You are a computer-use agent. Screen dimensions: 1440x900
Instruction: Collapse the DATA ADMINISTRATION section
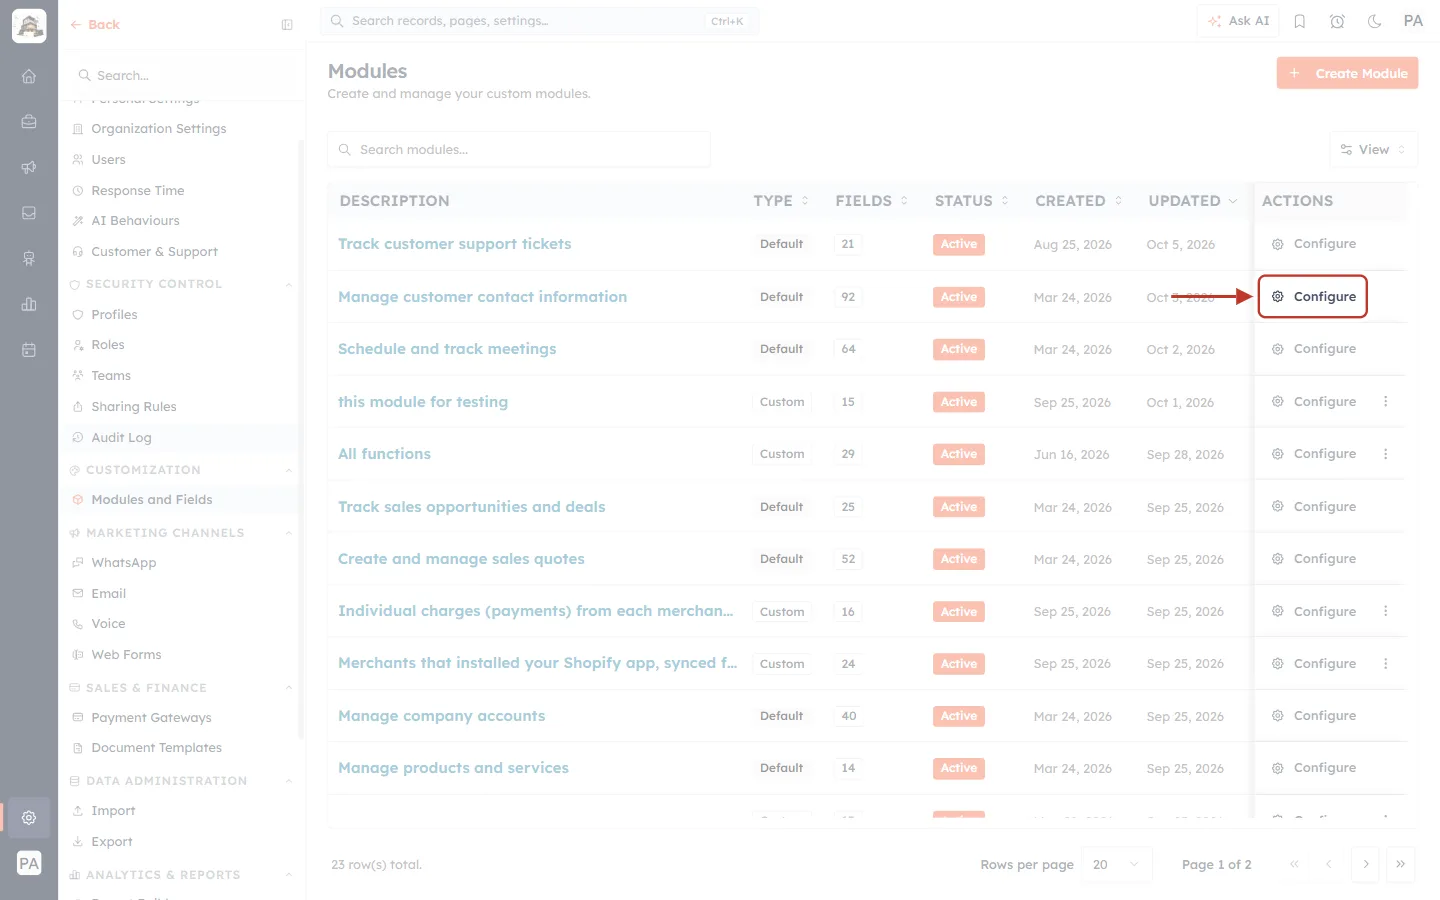pos(289,781)
